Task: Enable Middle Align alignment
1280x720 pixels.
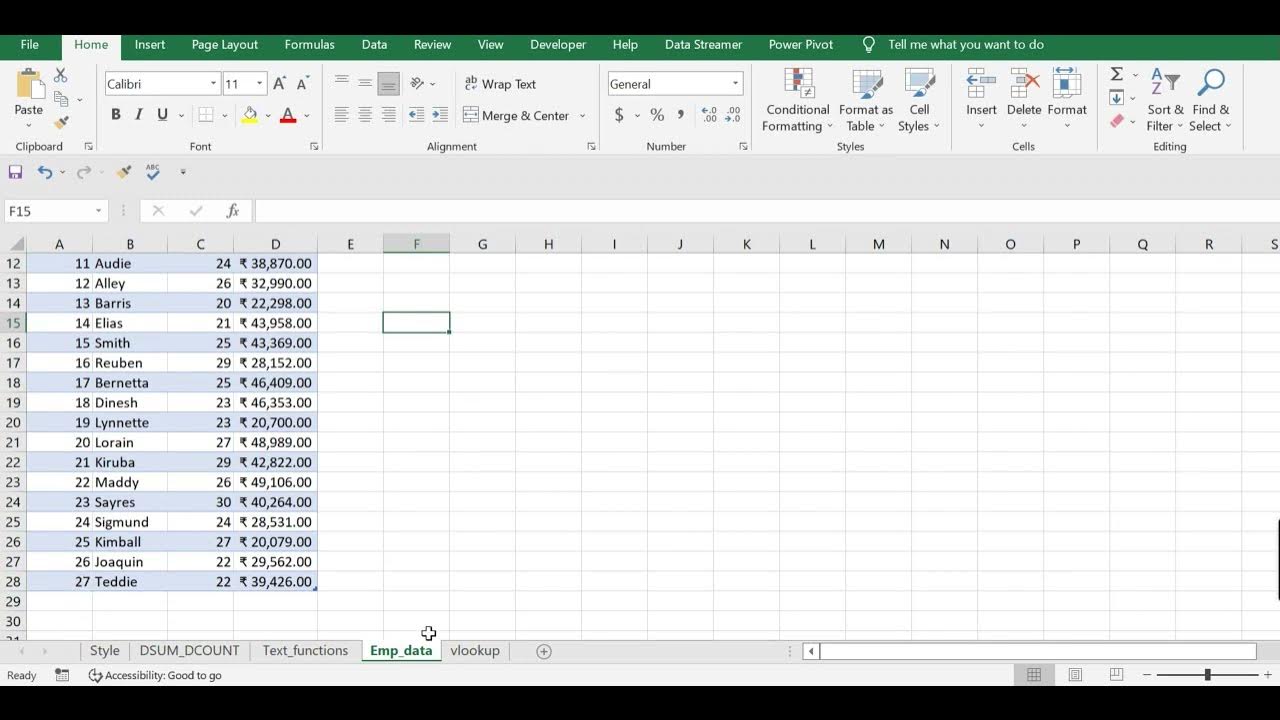Action: [365, 84]
